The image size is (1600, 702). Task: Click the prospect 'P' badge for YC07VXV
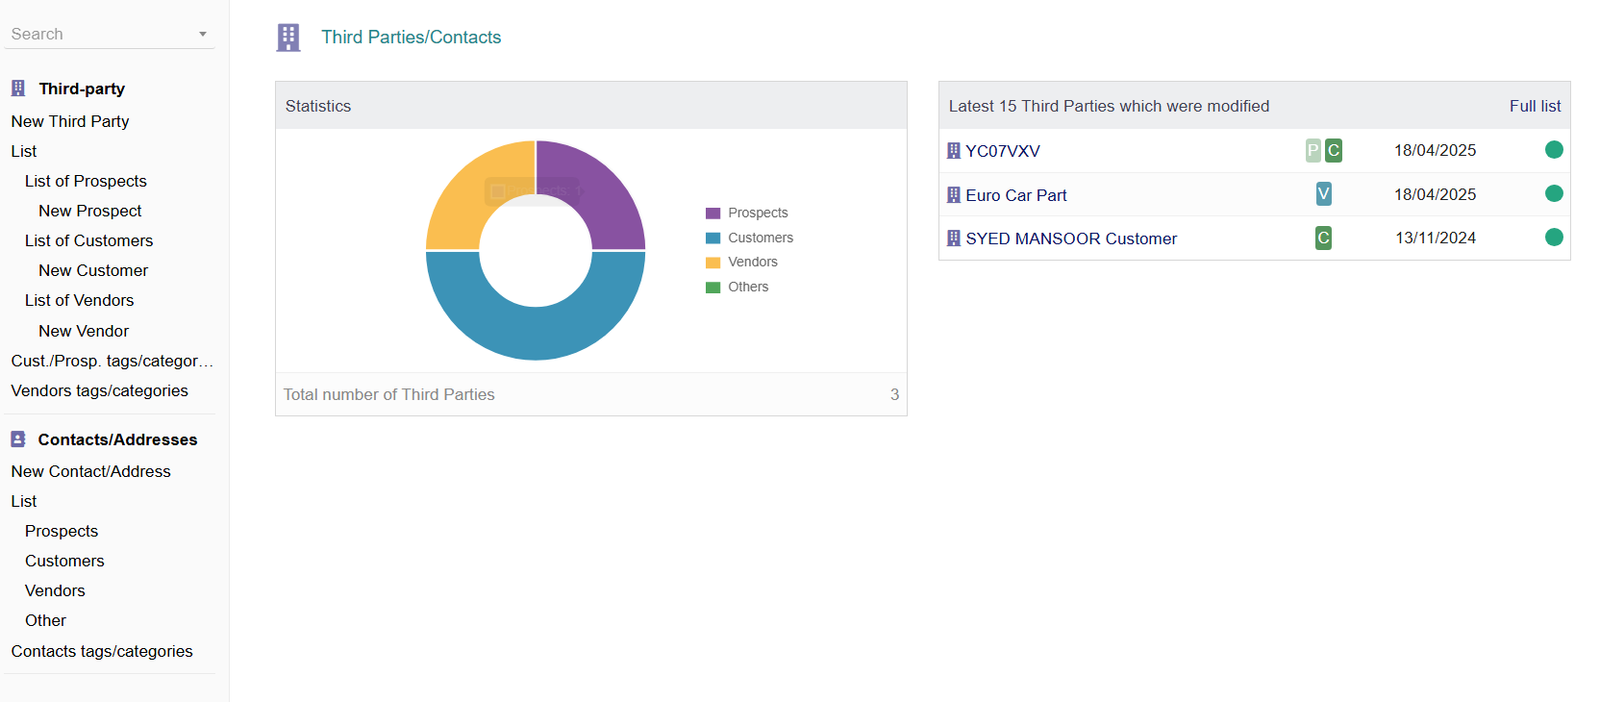(x=1313, y=150)
